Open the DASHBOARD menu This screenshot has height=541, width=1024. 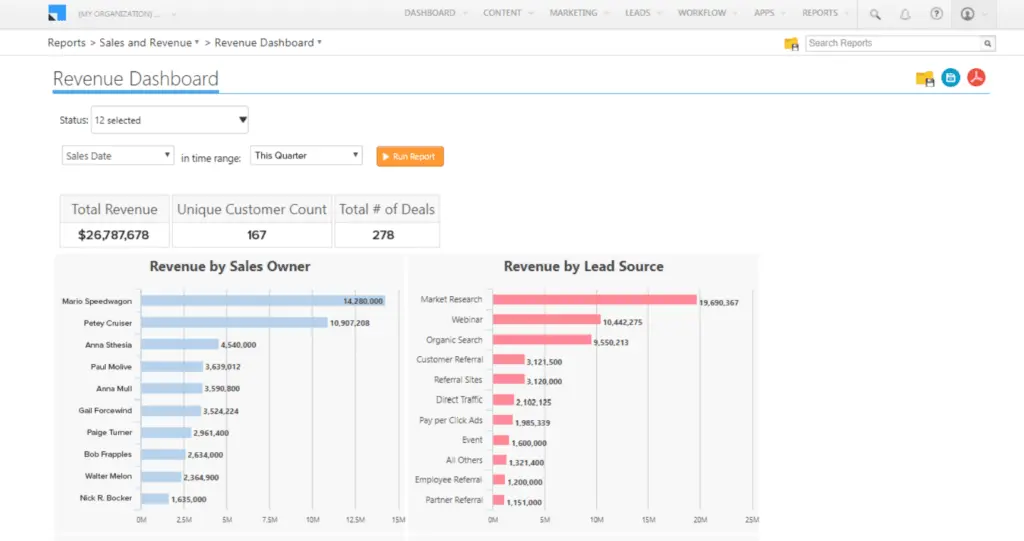click(435, 13)
